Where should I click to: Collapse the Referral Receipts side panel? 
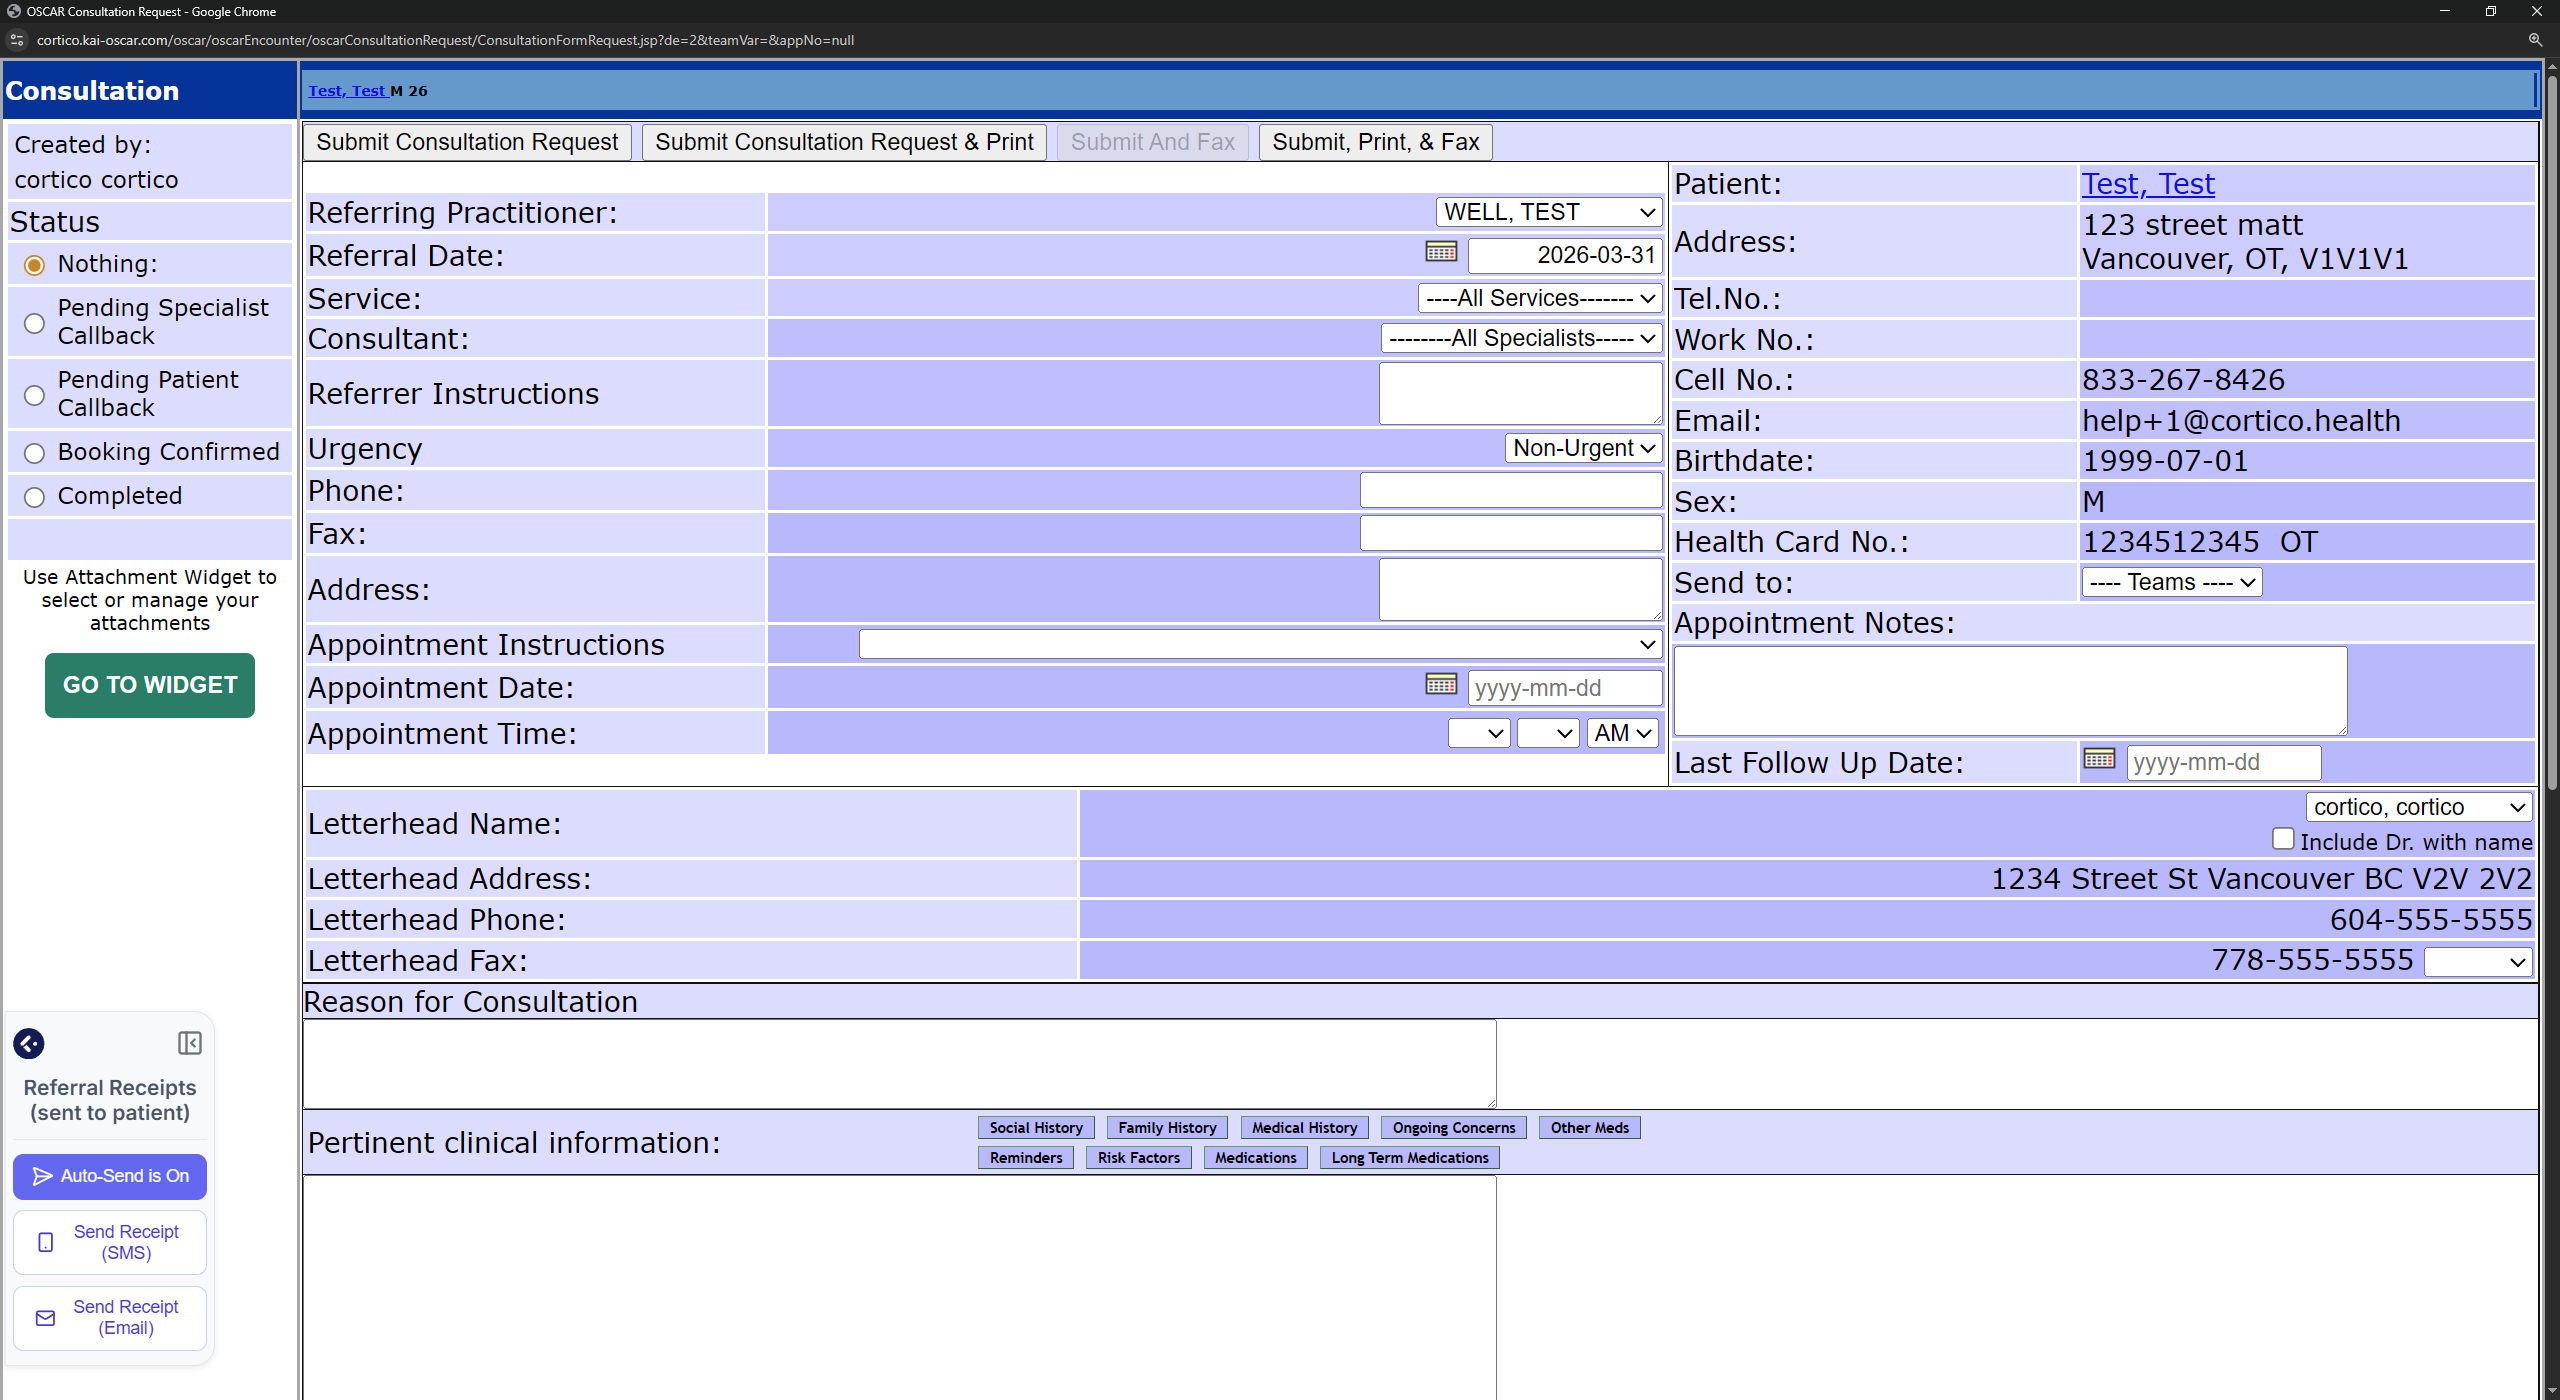point(189,1043)
